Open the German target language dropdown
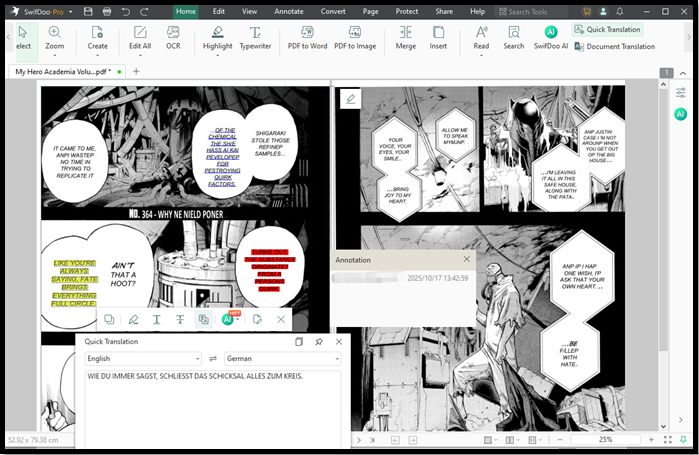699x455 pixels. tap(281, 358)
